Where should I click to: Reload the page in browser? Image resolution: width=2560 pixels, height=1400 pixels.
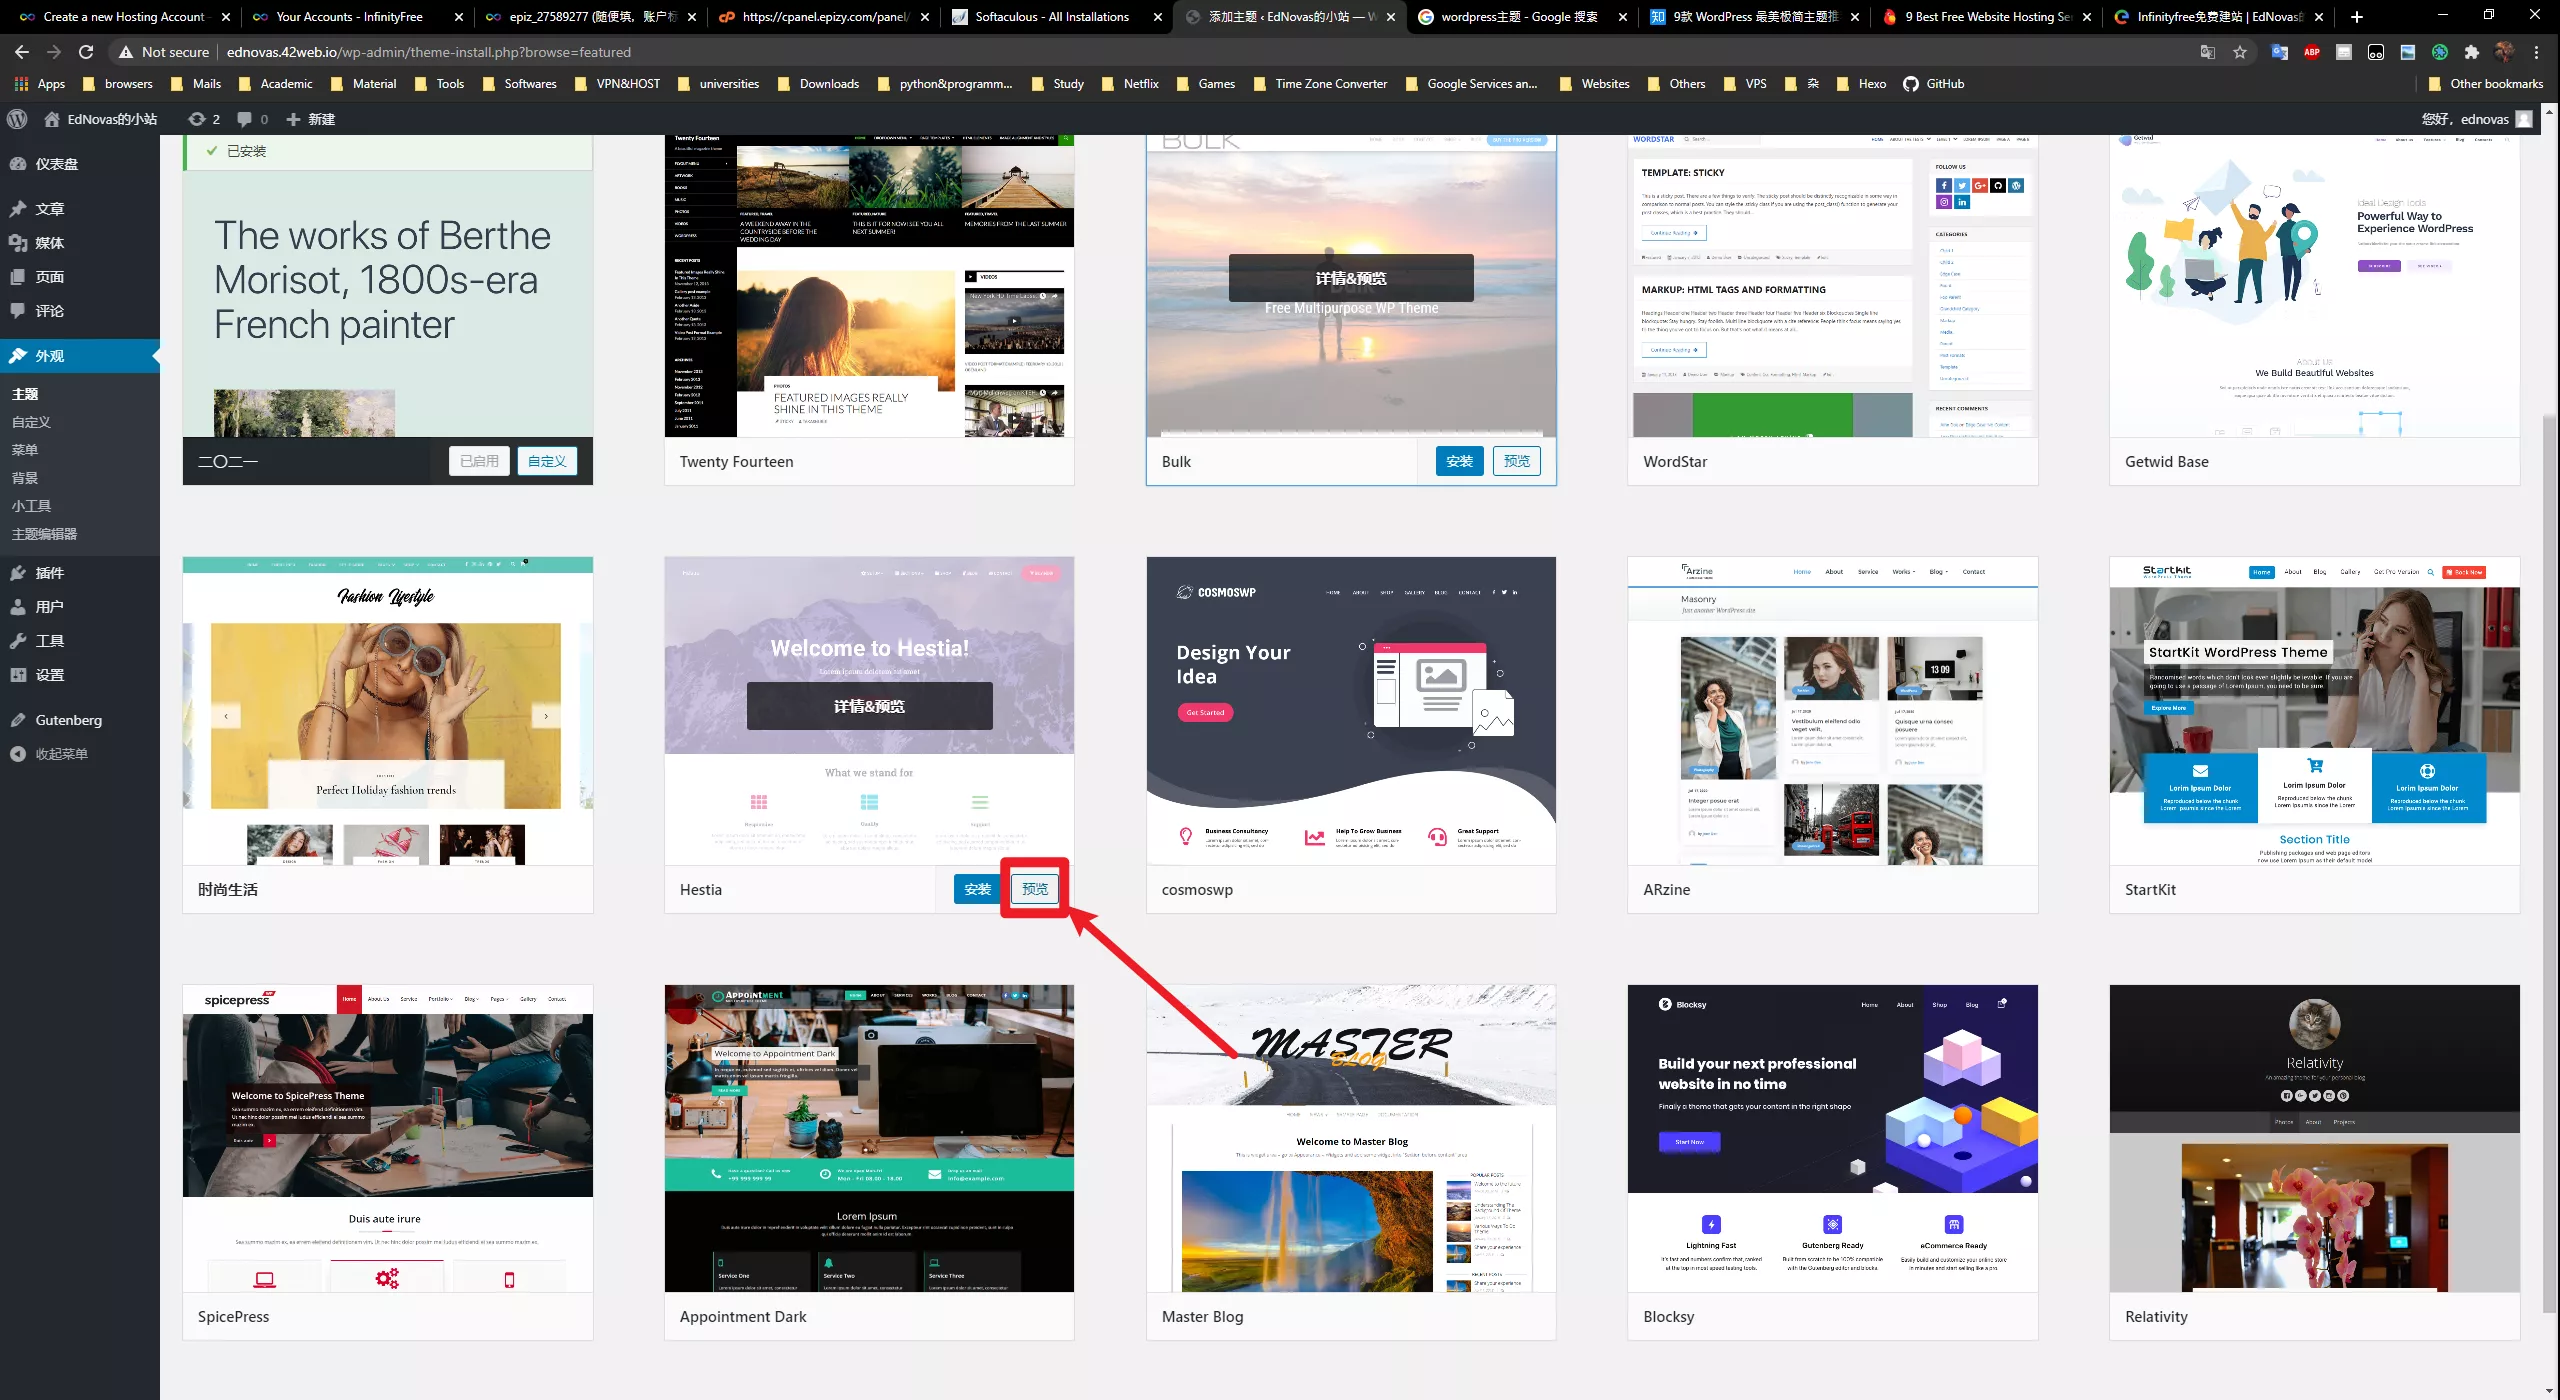(86, 52)
